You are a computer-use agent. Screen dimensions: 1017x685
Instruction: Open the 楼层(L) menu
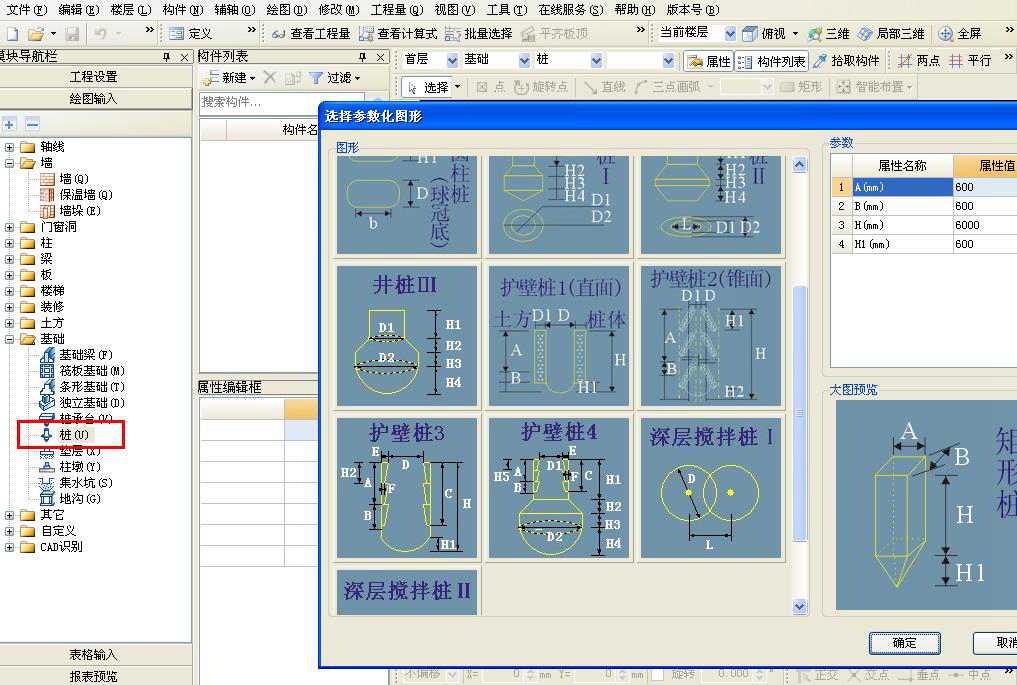130,10
